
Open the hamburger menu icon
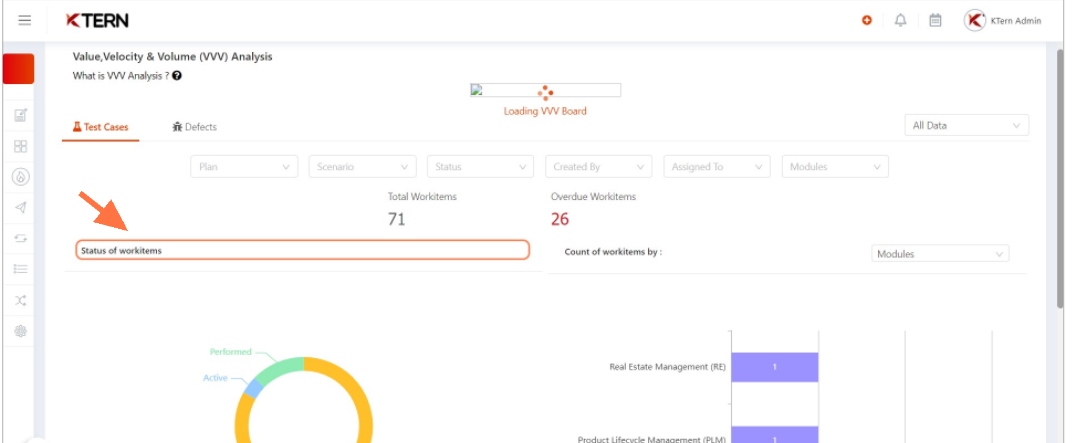[x=25, y=21]
